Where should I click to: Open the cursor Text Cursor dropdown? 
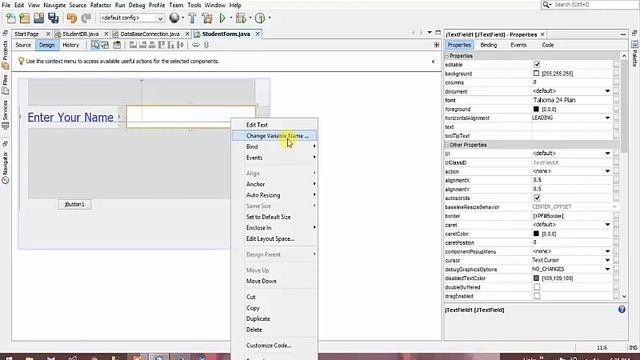(607, 260)
